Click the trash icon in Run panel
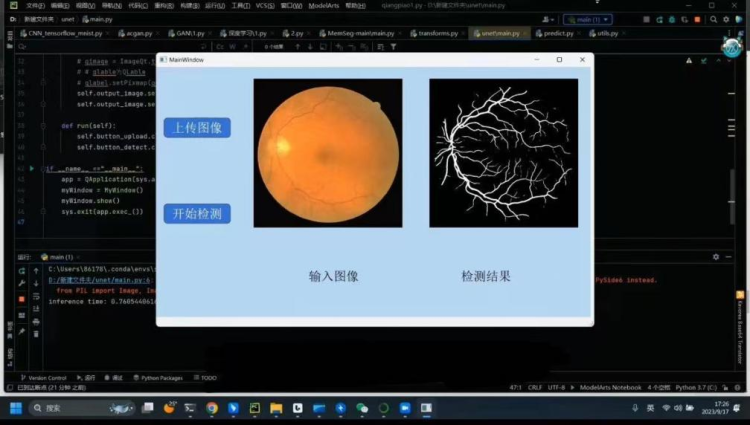 point(37,335)
